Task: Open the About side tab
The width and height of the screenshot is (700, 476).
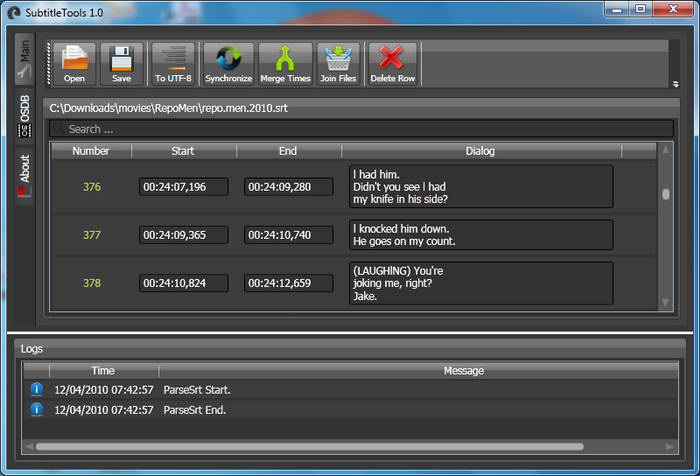Action: pos(25,175)
